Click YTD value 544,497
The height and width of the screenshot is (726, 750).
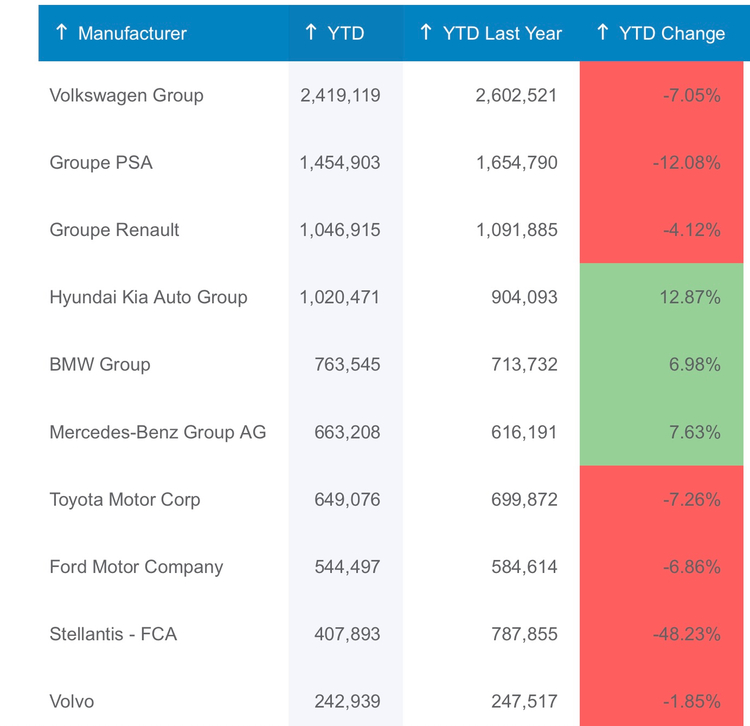point(347,567)
